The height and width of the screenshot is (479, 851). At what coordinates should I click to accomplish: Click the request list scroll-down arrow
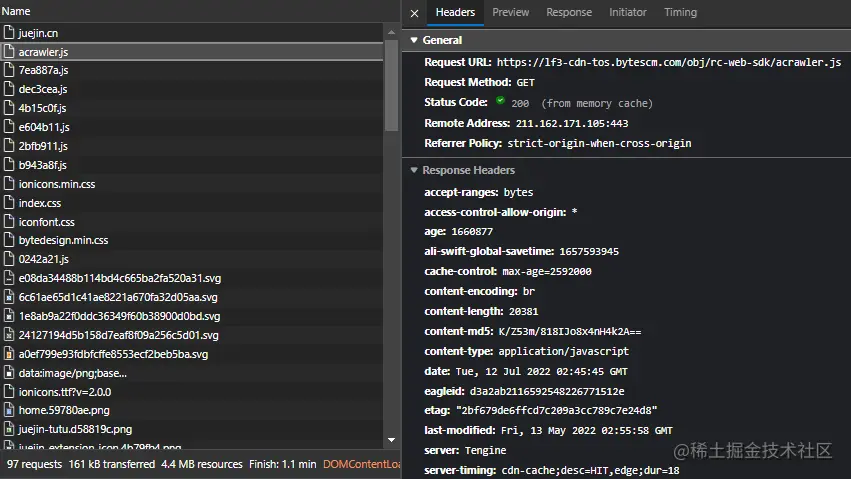[391, 440]
